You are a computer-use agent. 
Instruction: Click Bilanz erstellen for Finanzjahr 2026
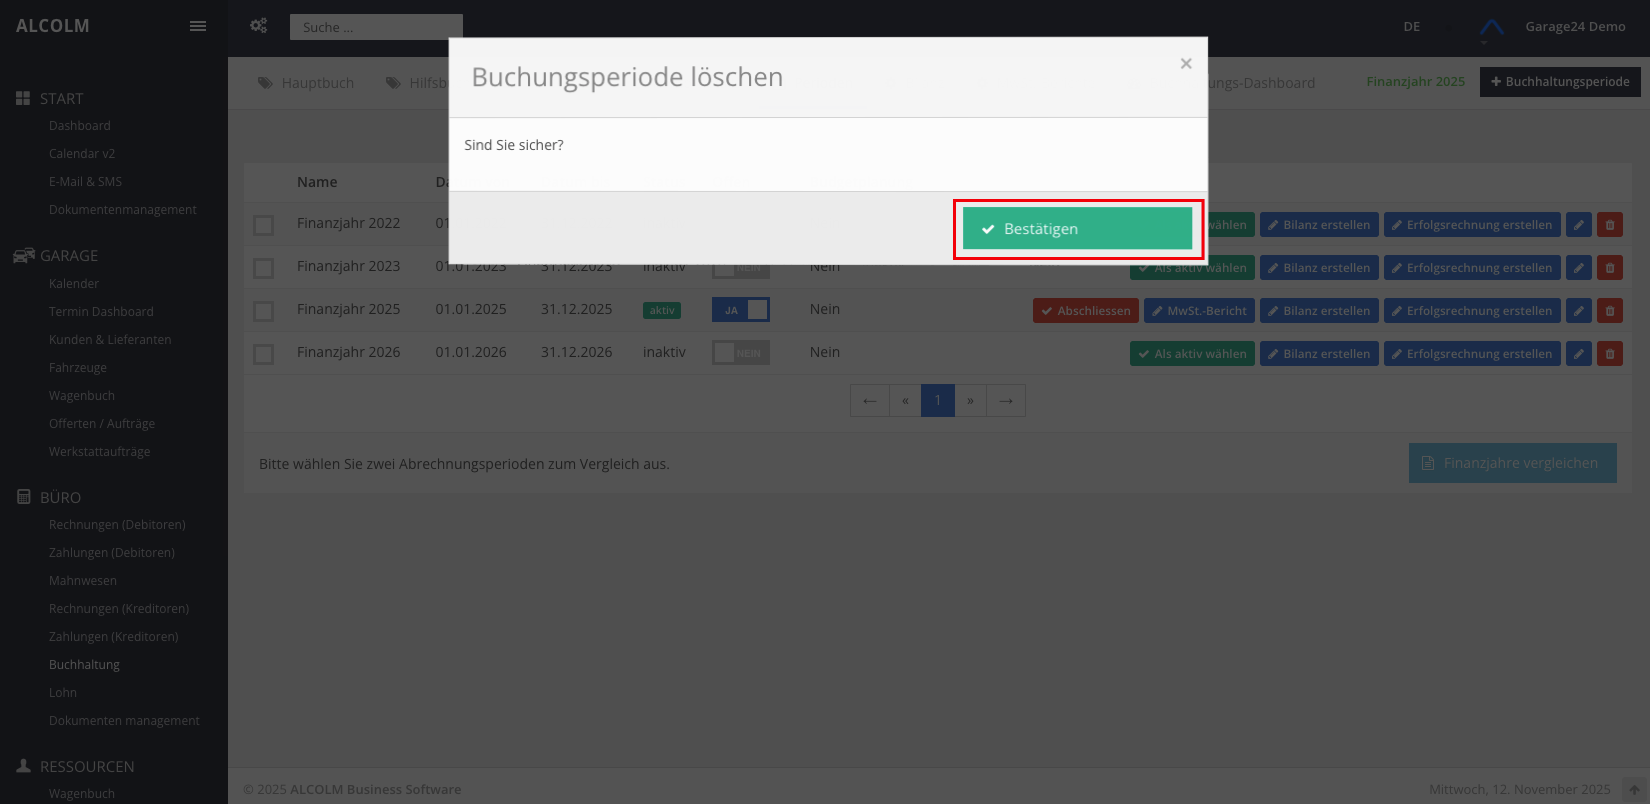(x=1319, y=354)
